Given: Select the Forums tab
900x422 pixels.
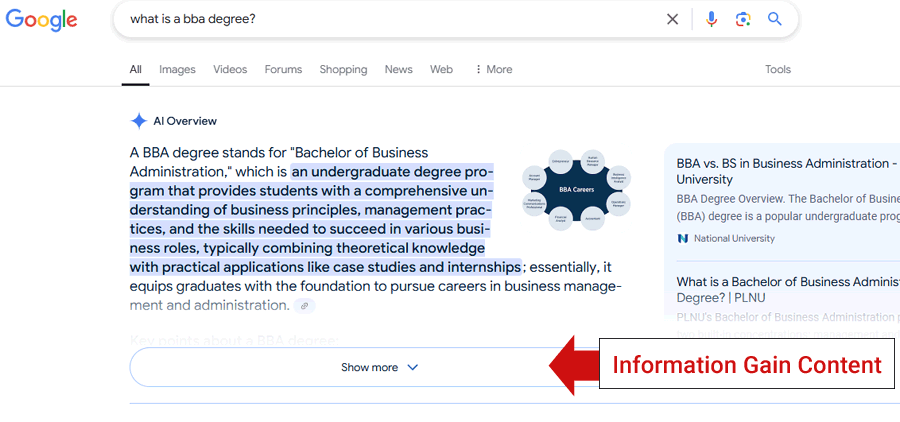Looking at the screenshot, I should (283, 69).
